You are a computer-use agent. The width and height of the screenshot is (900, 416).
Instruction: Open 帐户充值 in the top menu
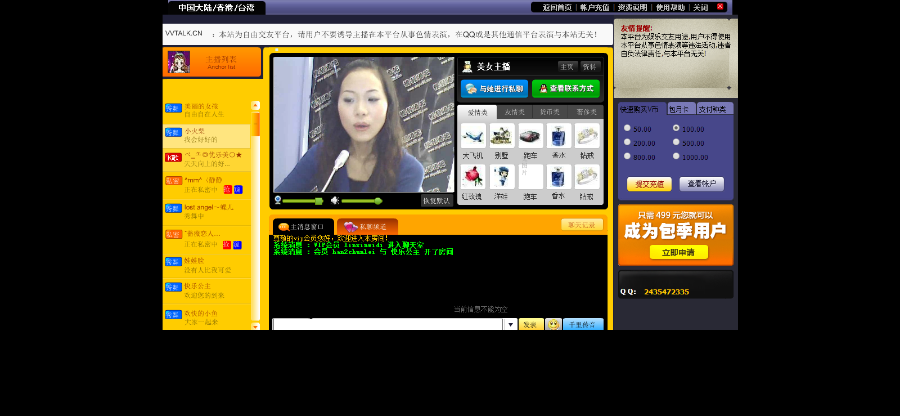595,7
